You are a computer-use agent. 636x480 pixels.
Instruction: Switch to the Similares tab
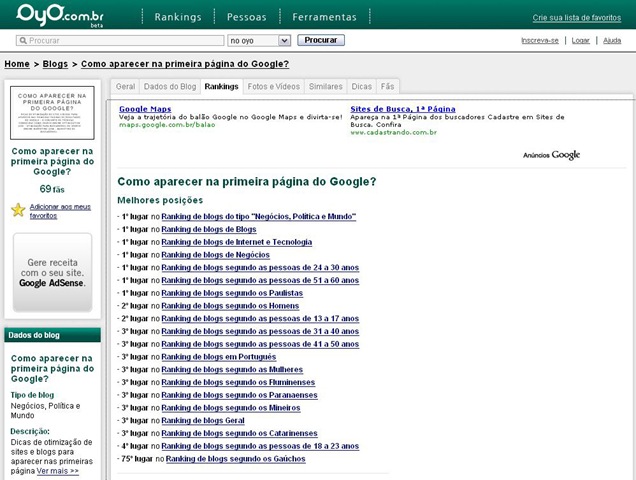326,86
